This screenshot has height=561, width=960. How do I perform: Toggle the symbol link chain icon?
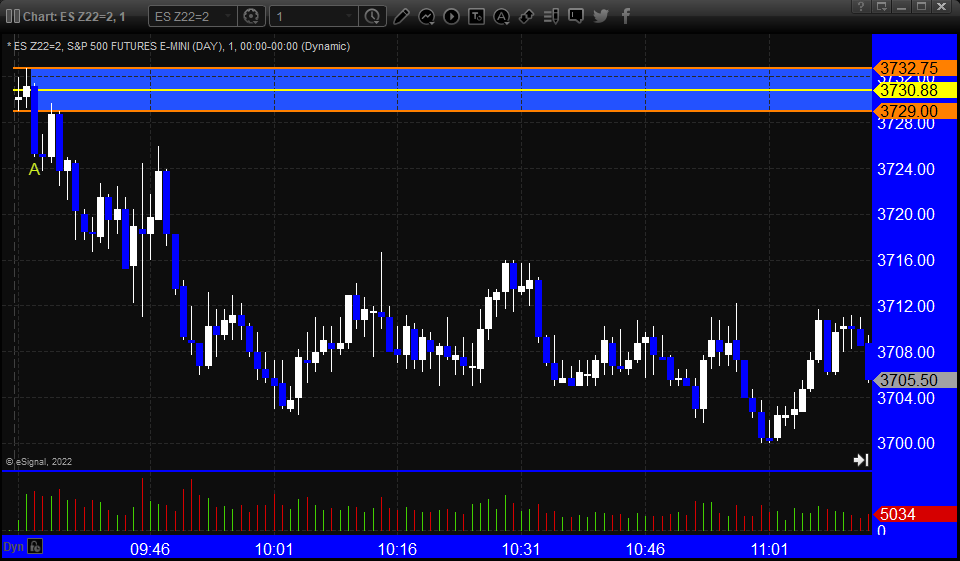527,16
